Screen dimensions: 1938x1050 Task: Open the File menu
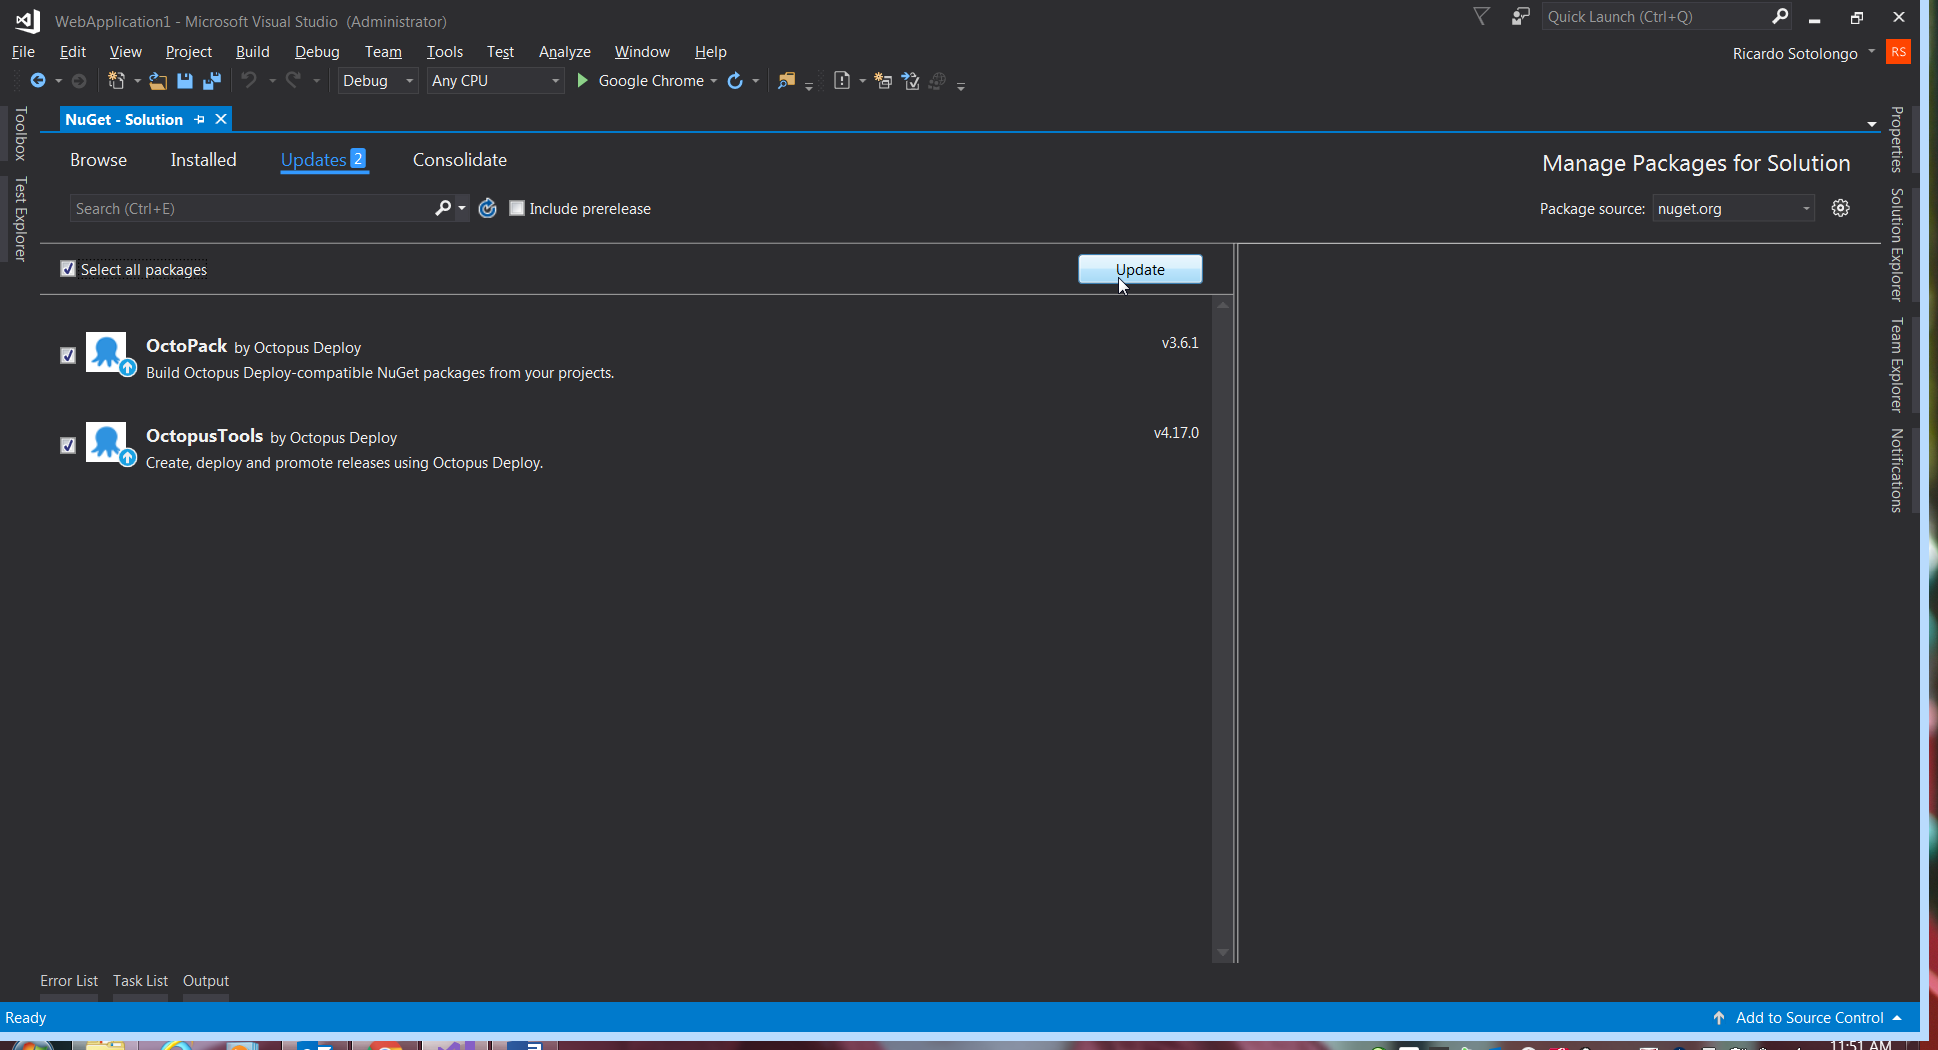[x=23, y=52]
